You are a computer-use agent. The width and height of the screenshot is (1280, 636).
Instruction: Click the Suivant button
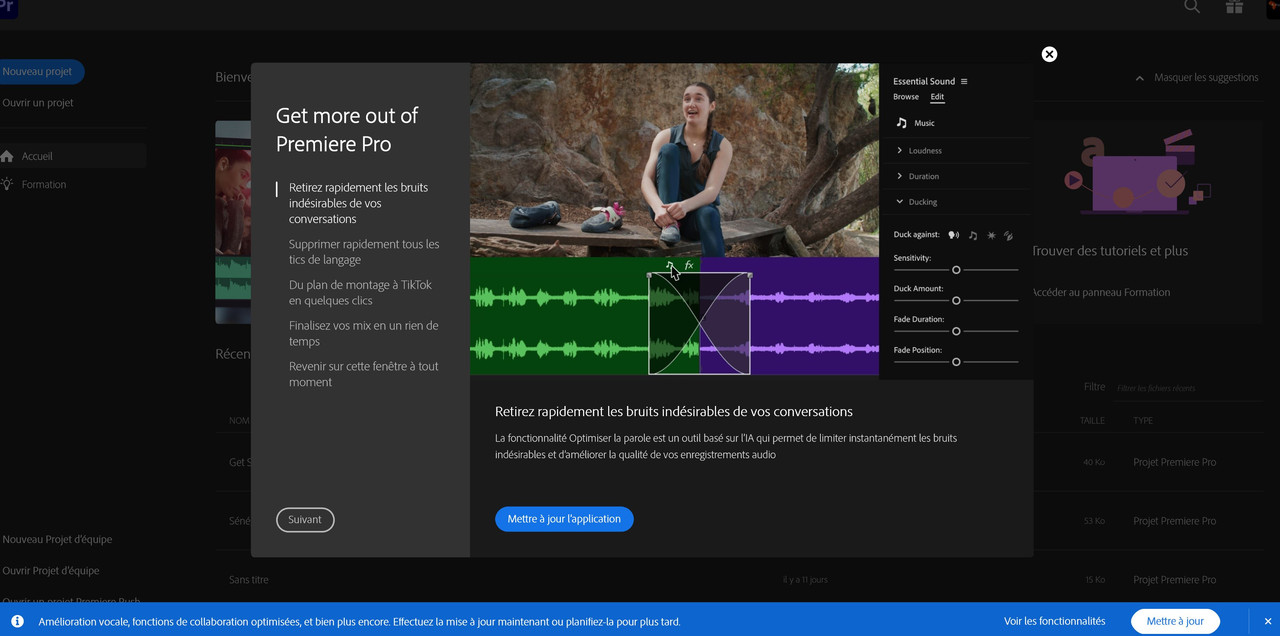click(x=305, y=520)
